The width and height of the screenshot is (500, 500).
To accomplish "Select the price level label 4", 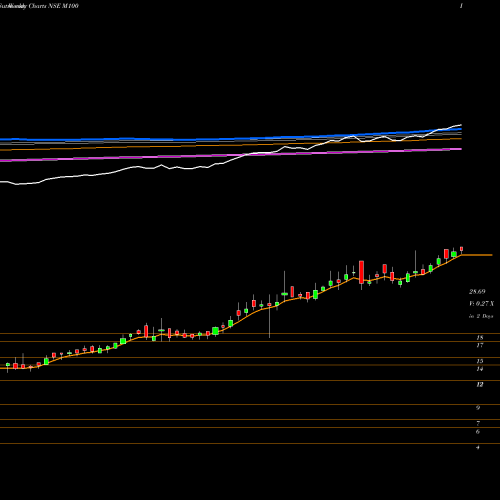I will click(x=478, y=447).
